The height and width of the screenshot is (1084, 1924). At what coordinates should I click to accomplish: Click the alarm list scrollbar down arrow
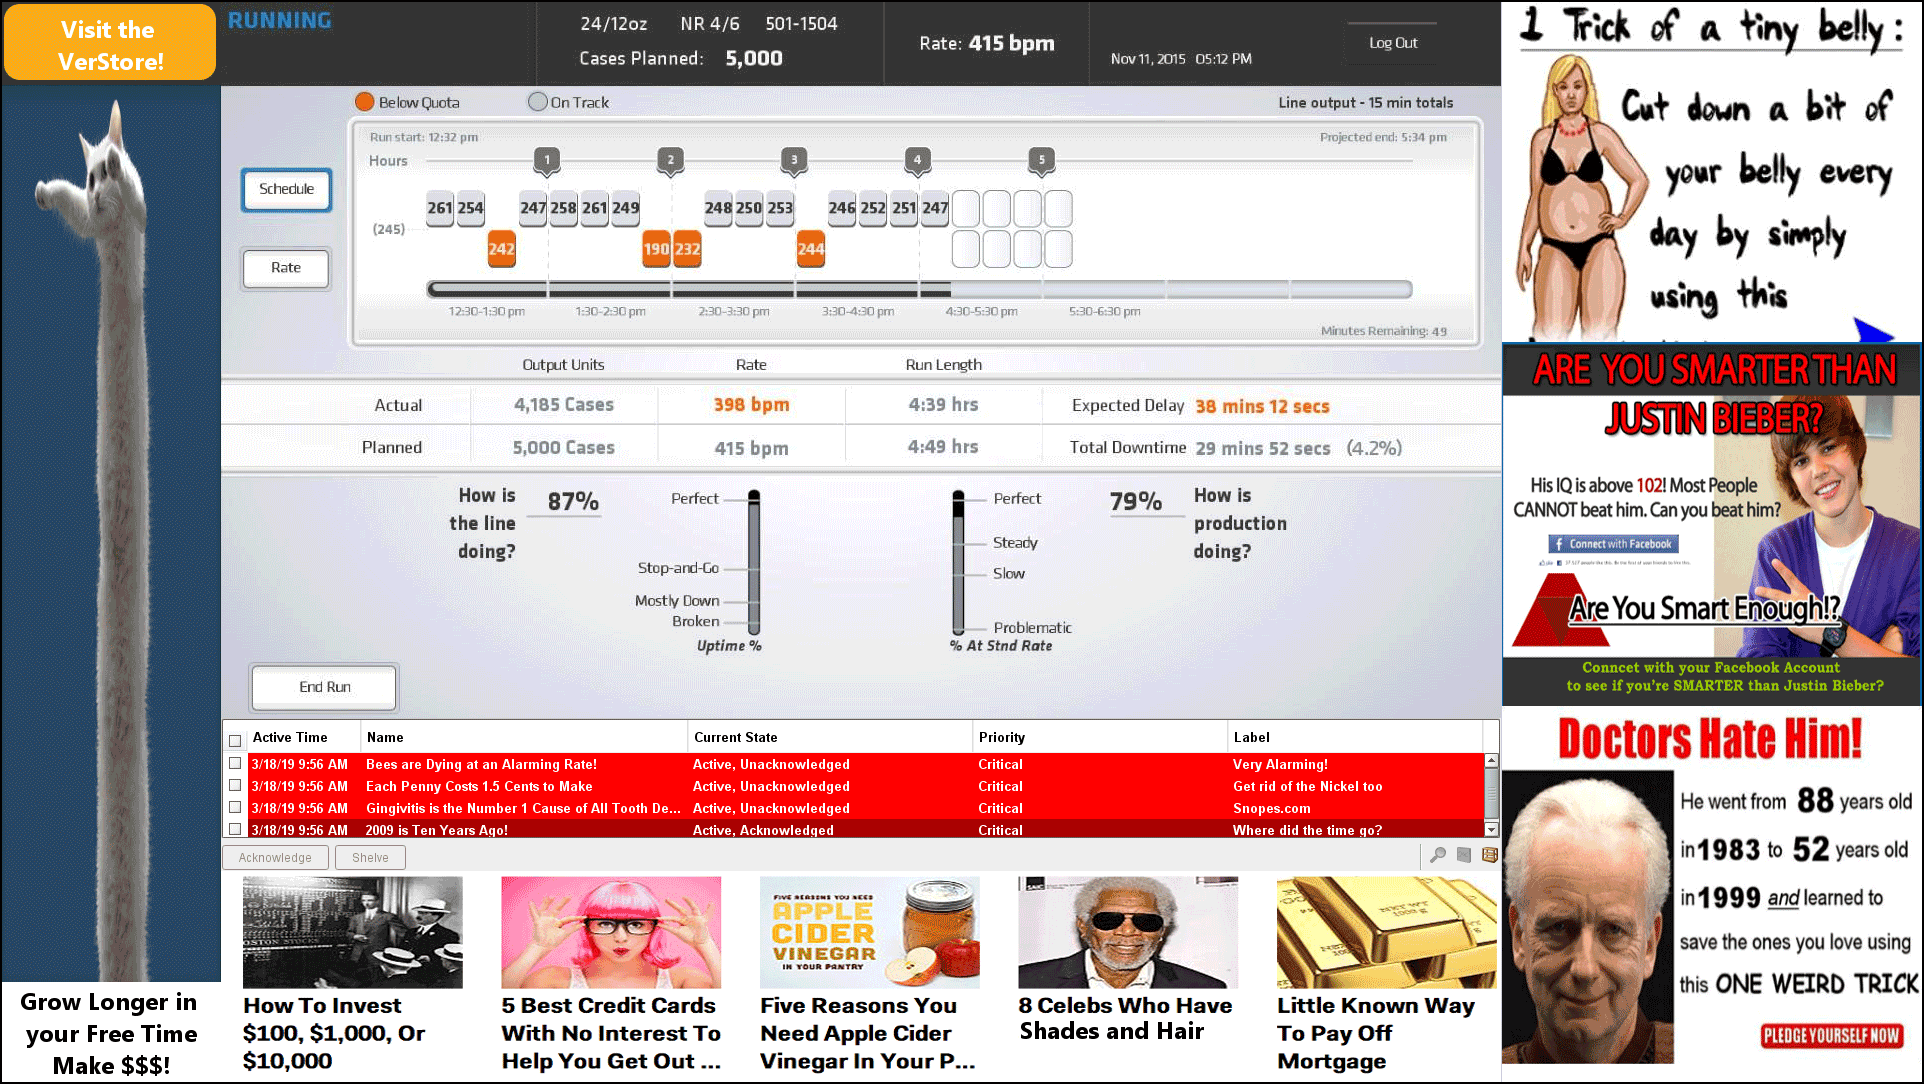point(1490,829)
